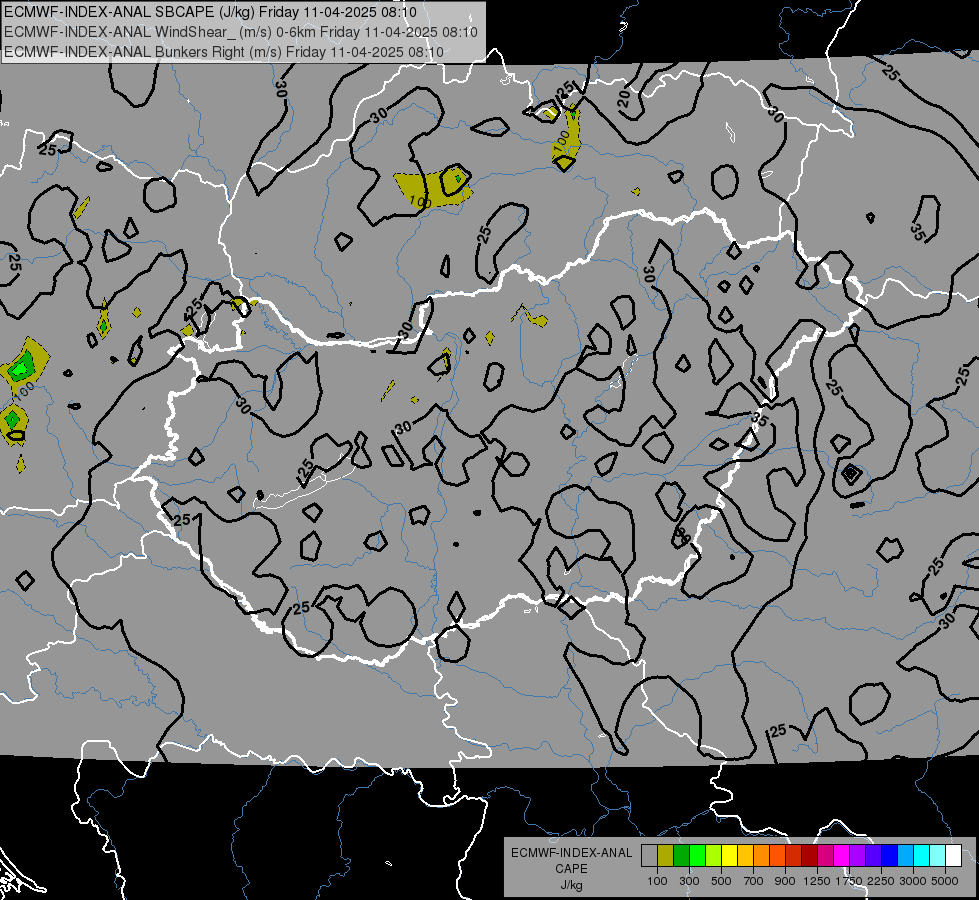Click the 1750 legend value
The image size is (979, 900).
(x=849, y=881)
